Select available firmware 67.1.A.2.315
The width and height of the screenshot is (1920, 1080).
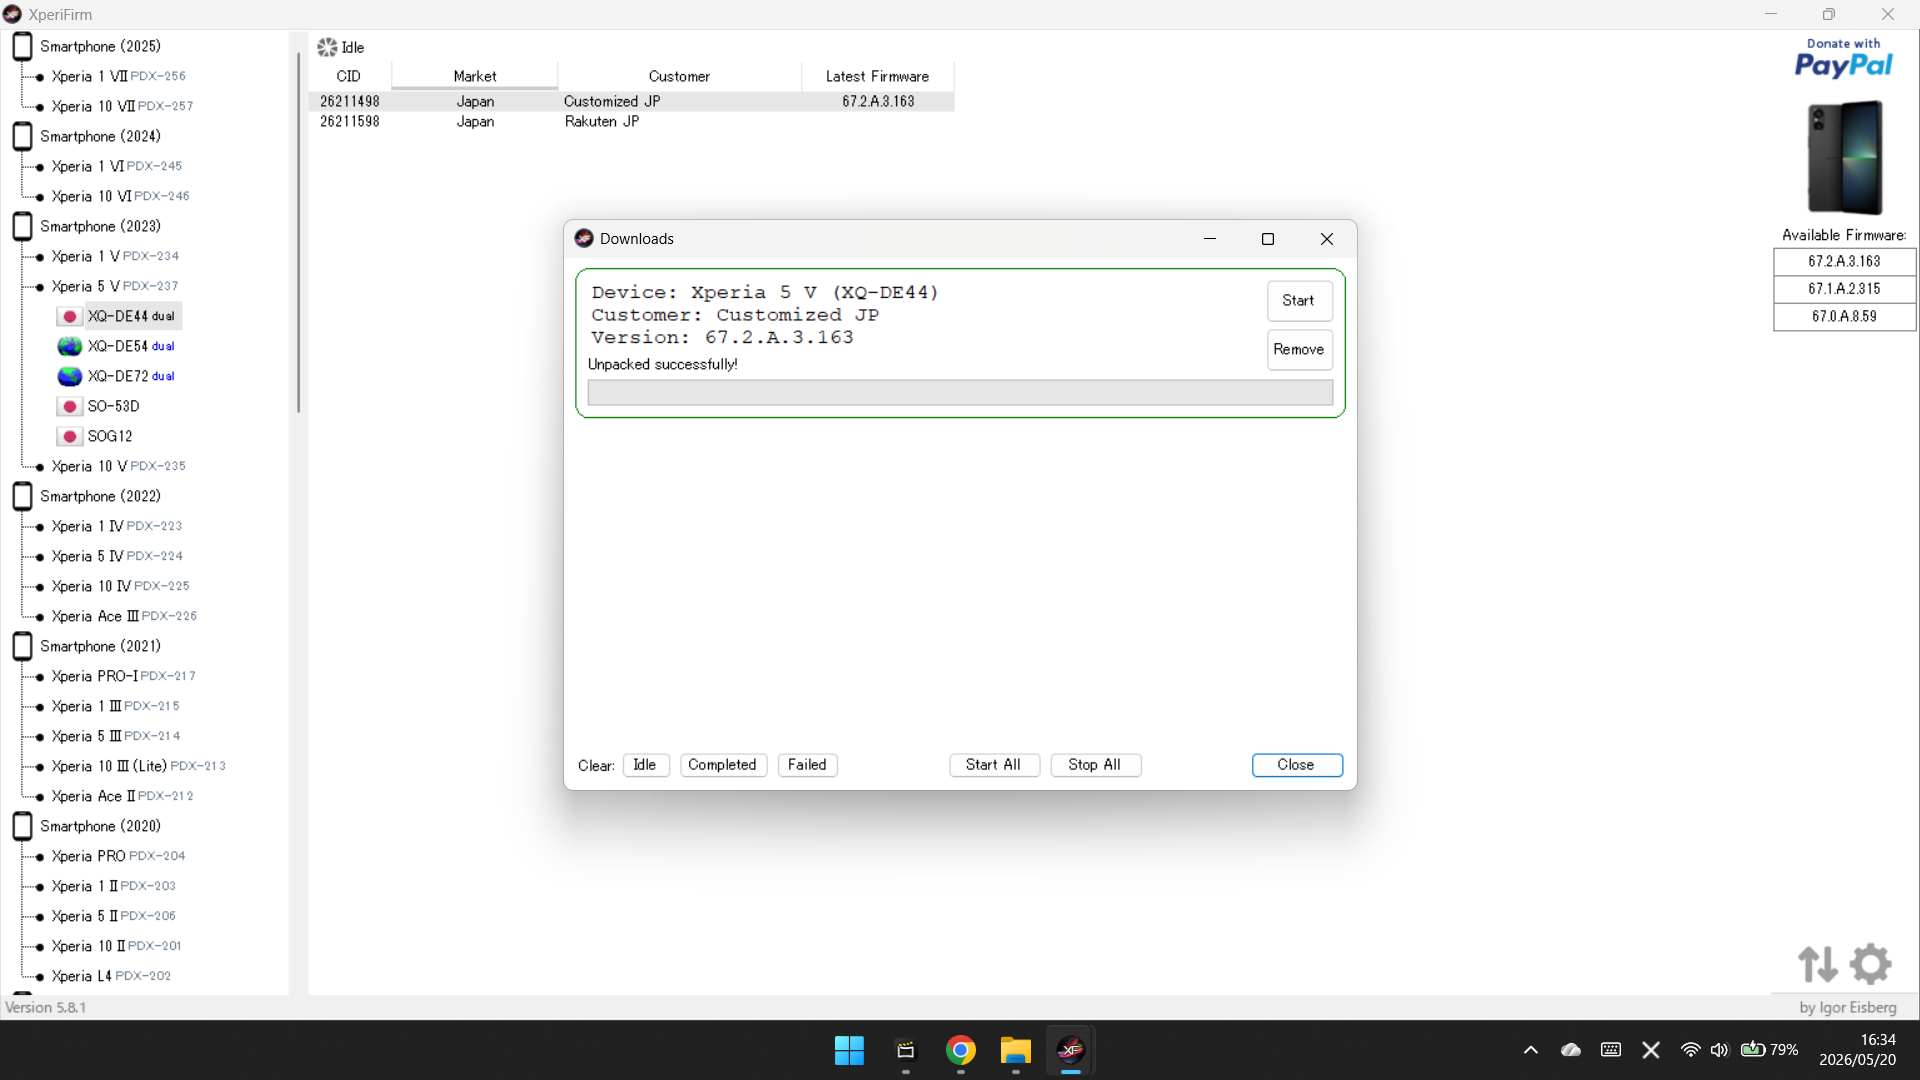(1844, 289)
